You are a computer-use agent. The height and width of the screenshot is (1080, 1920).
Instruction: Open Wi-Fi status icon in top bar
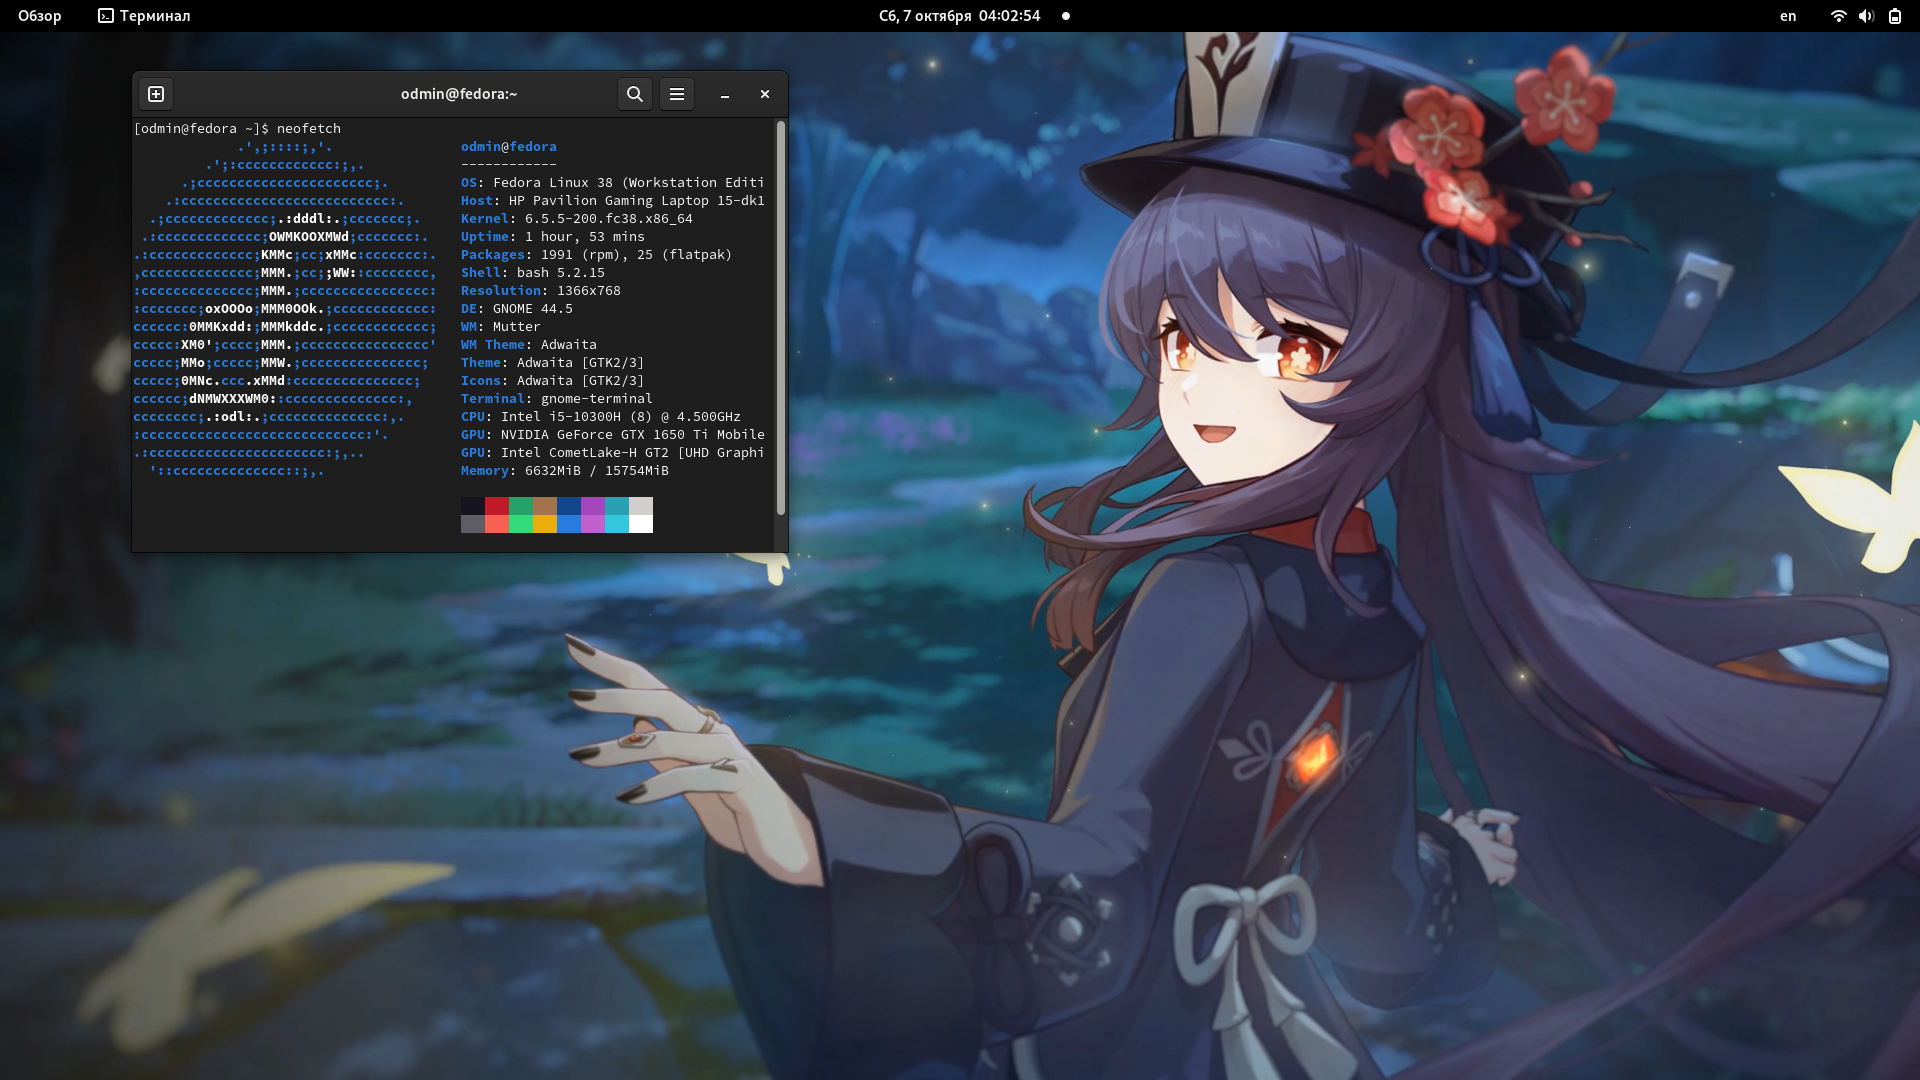click(x=1838, y=16)
